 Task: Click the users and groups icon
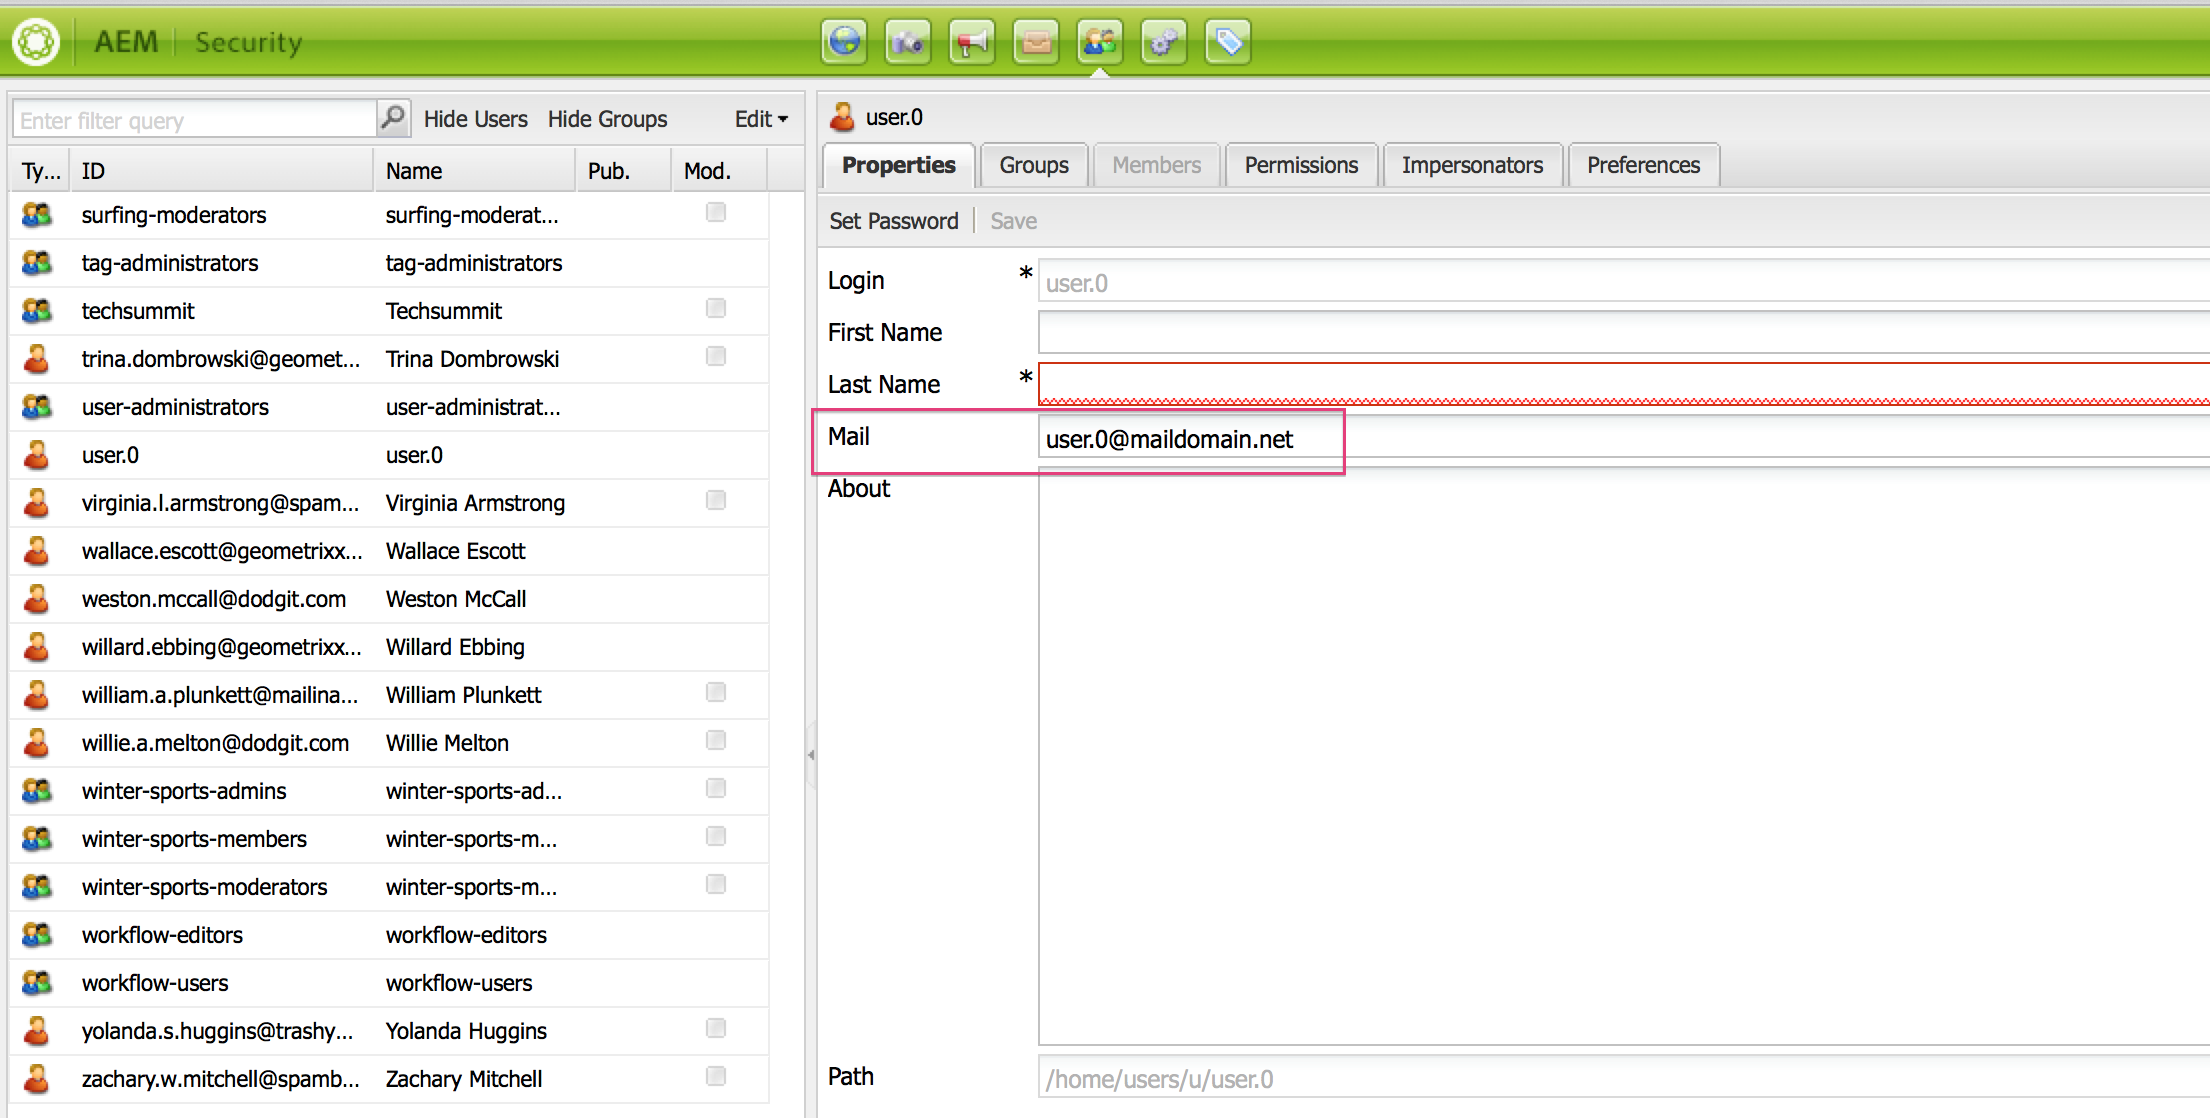1100,42
